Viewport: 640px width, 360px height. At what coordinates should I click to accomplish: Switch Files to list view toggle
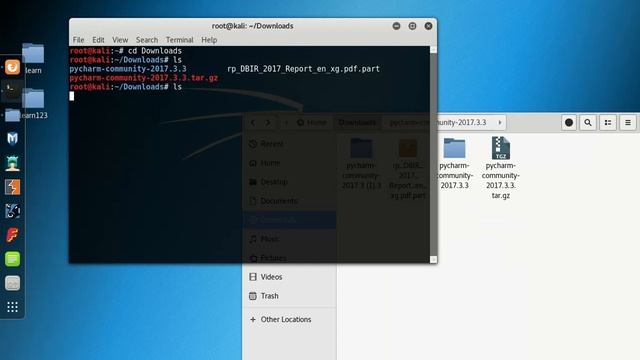608,122
